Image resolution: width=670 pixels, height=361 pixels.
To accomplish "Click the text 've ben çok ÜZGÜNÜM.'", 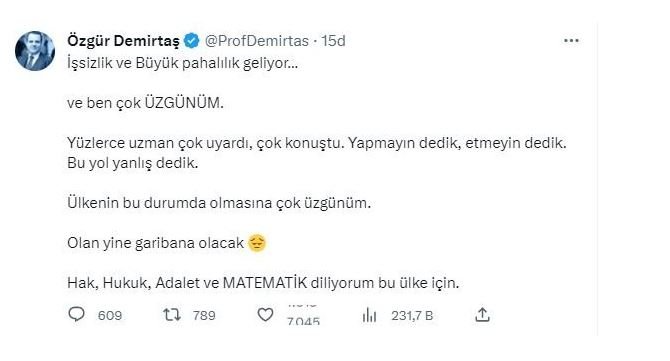I will [x=145, y=103].
